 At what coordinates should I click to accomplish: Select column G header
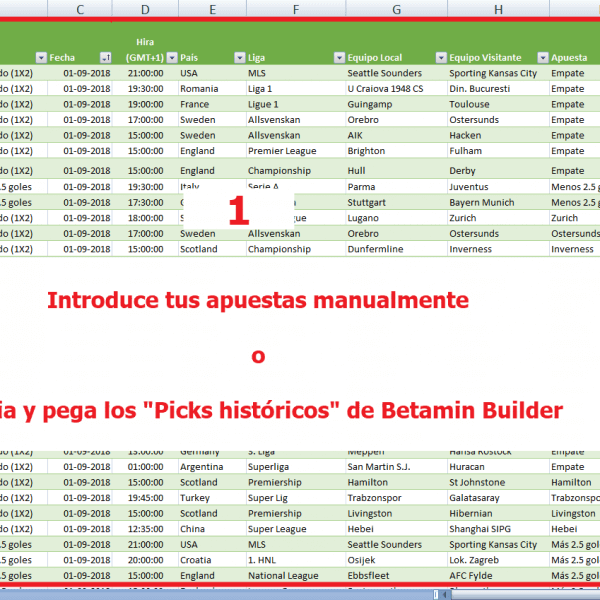point(396,9)
